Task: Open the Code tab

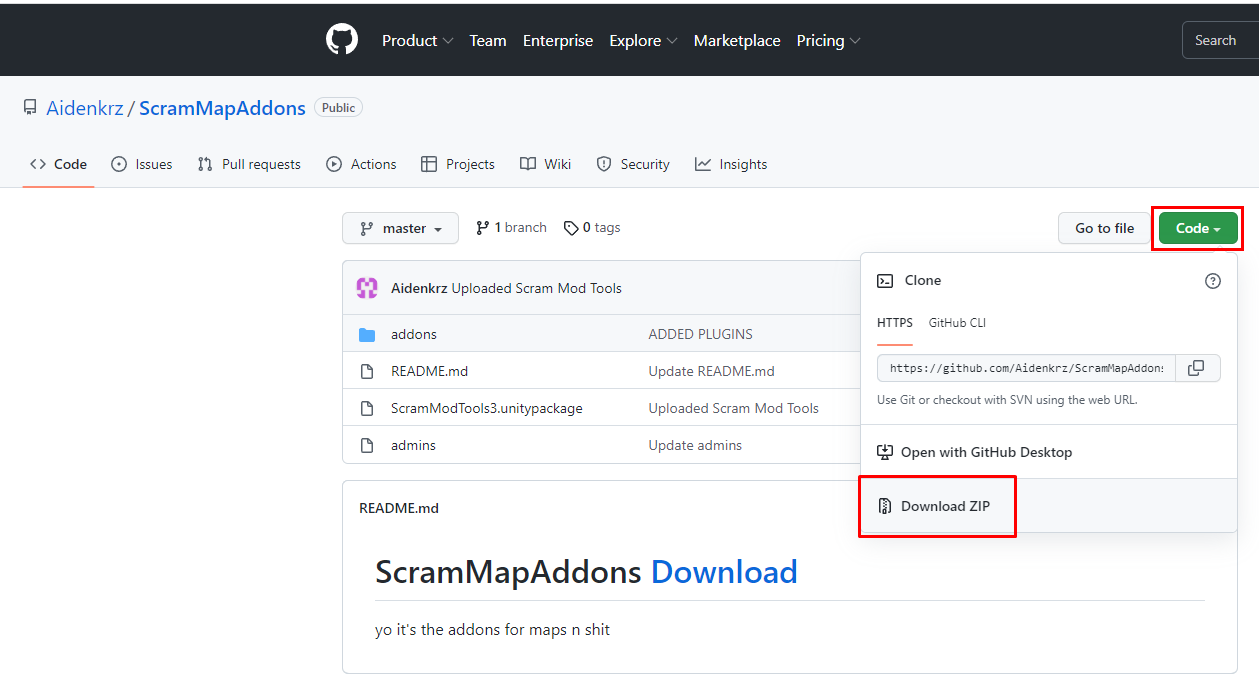Action: (58, 164)
